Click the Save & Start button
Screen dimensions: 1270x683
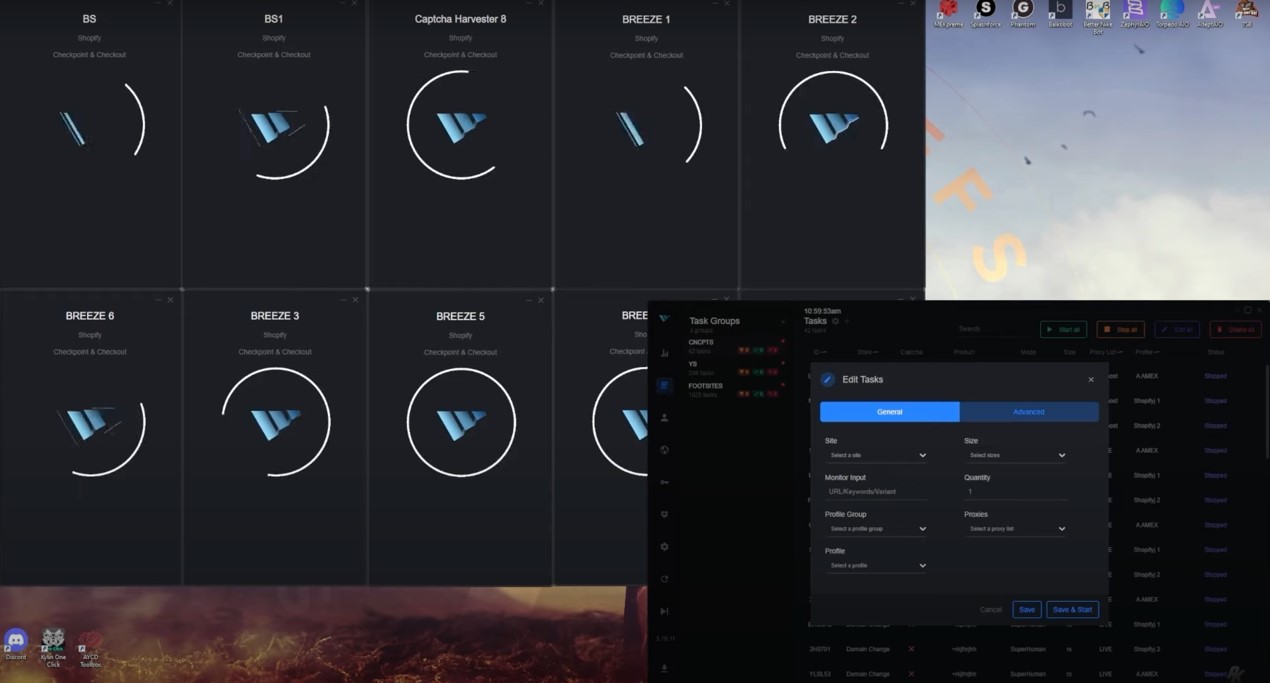[x=1073, y=610]
